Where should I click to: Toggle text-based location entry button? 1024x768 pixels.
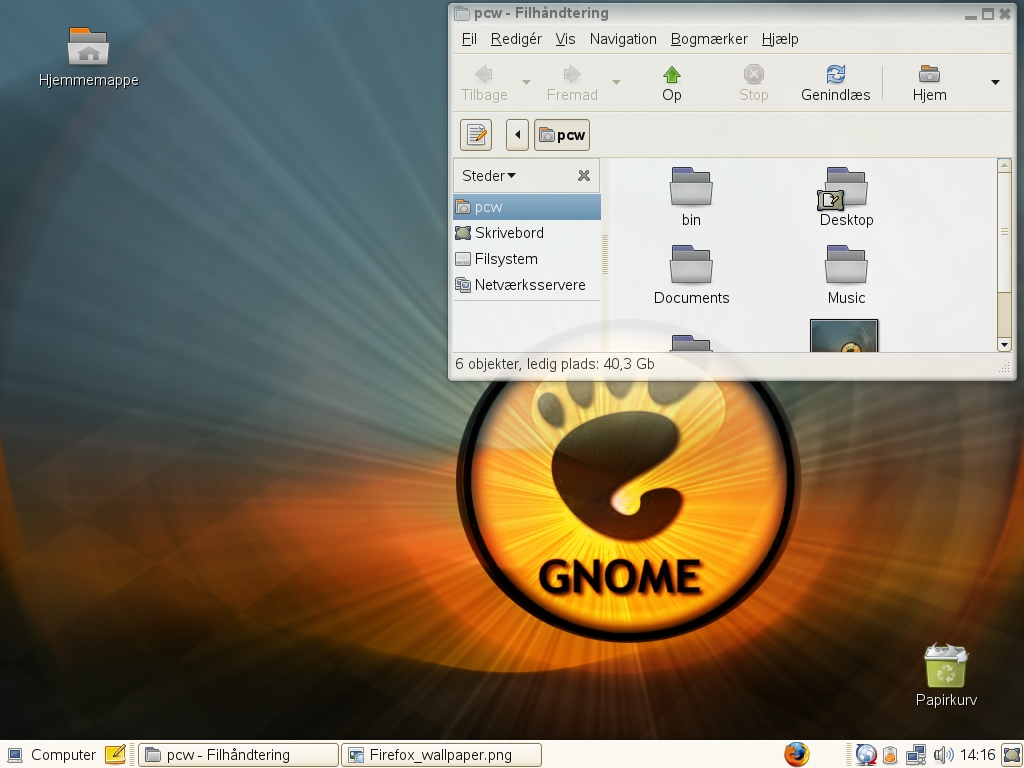(x=476, y=135)
